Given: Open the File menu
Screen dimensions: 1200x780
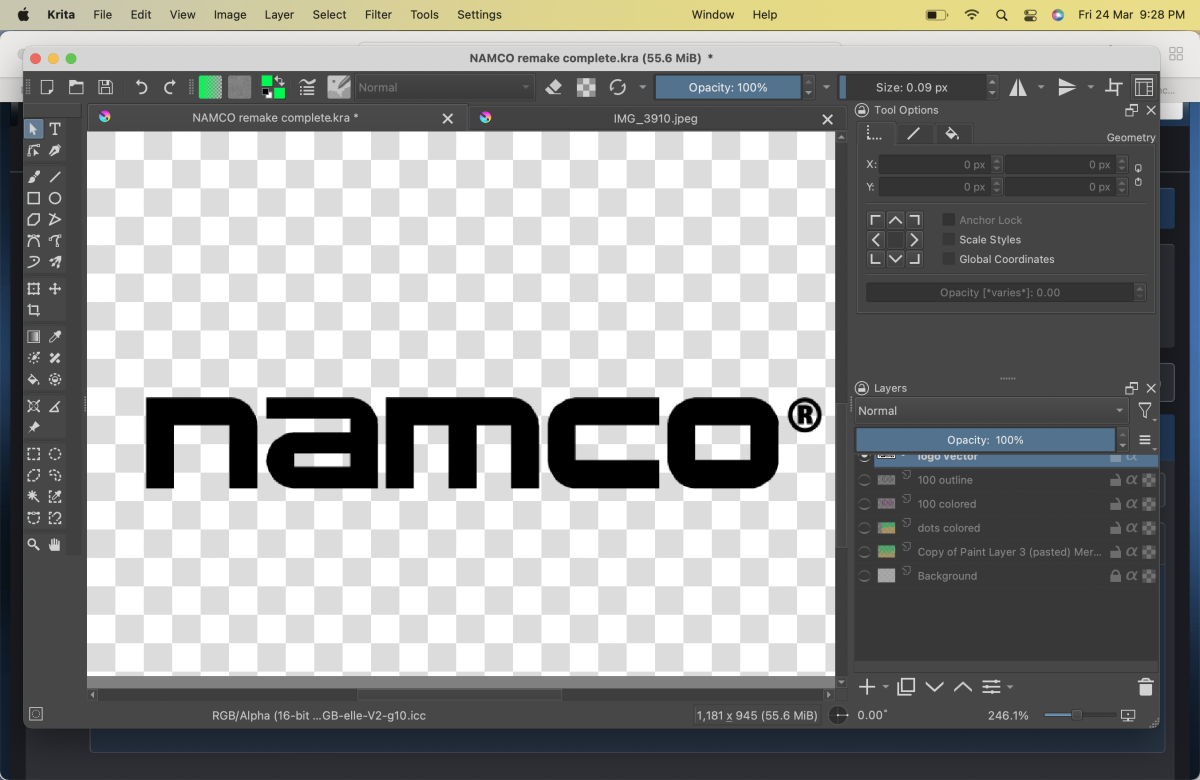Looking at the screenshot, I should pyautogui.click(x=102, y=15).
